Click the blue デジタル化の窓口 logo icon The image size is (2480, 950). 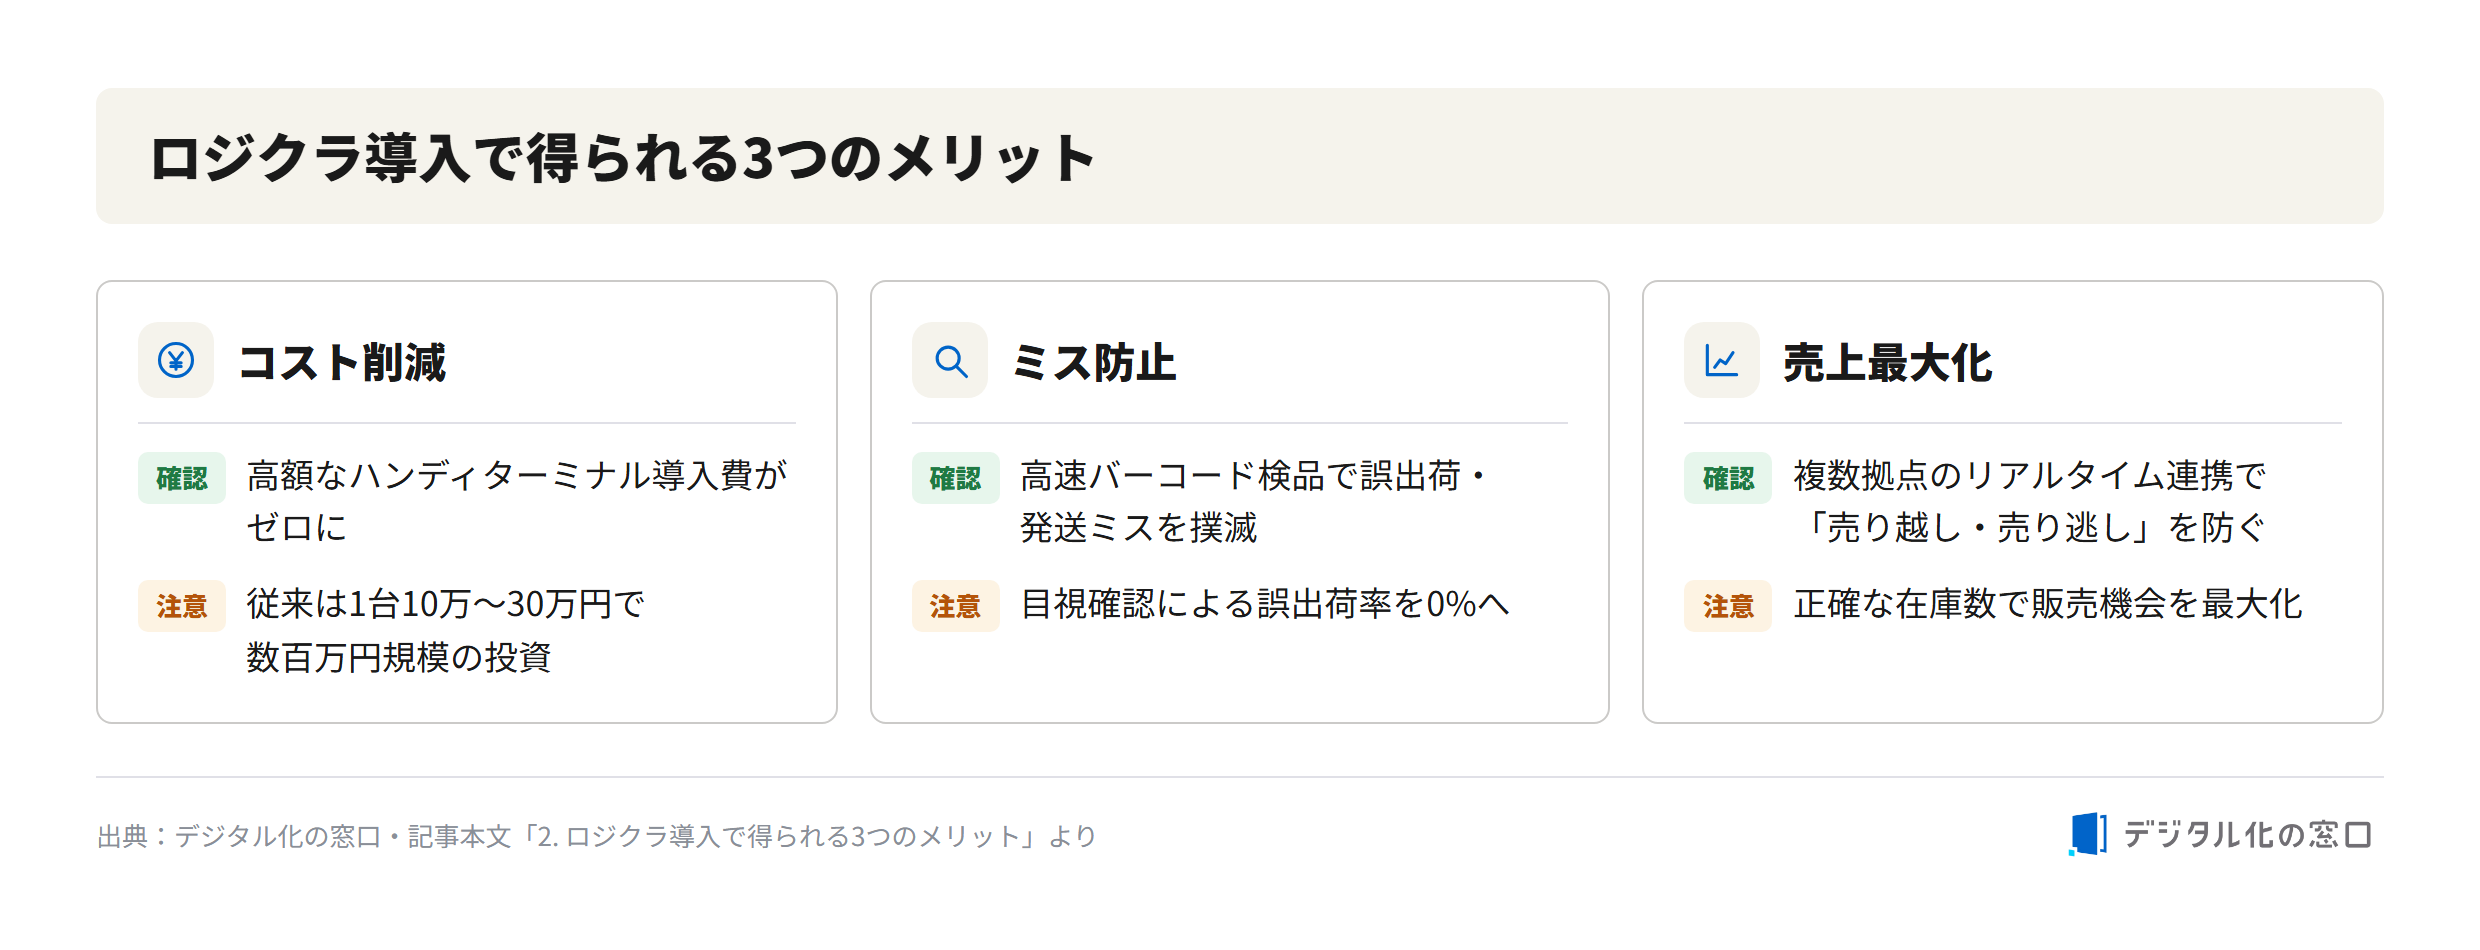coord(2088,834)
